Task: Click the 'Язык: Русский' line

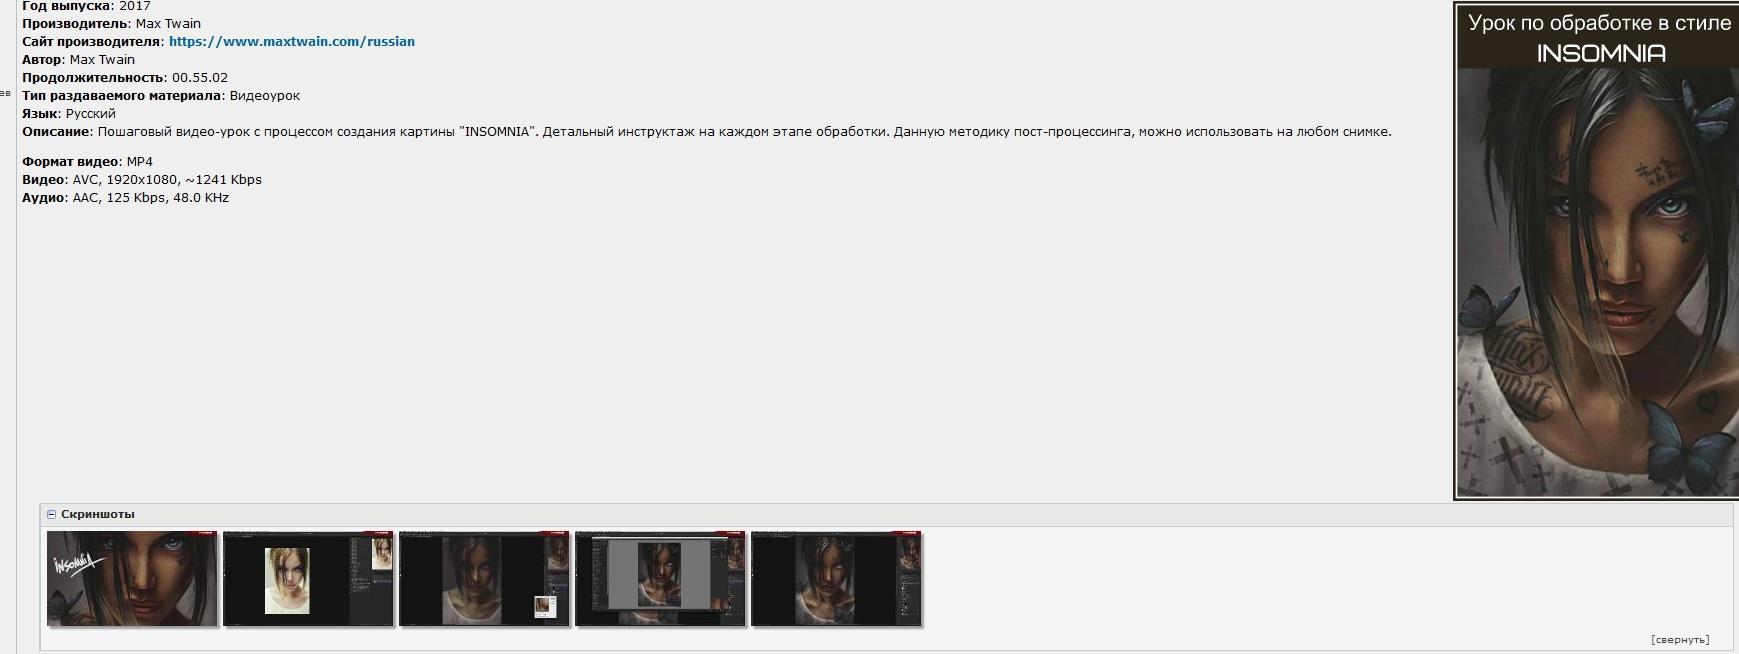Action: (69, 114)
